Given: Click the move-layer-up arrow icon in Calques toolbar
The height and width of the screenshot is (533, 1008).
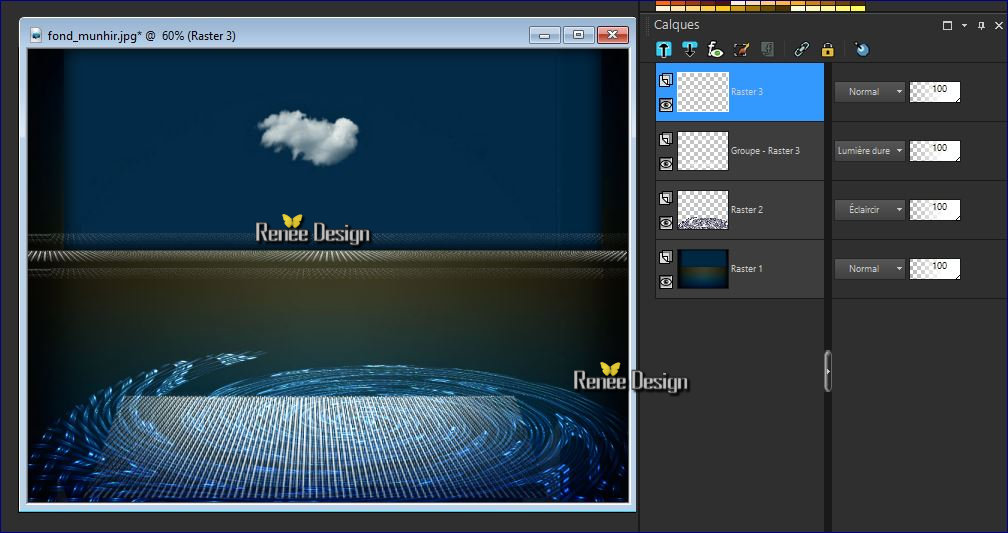Looking at the screenshot, I should (x=664, y=50).
